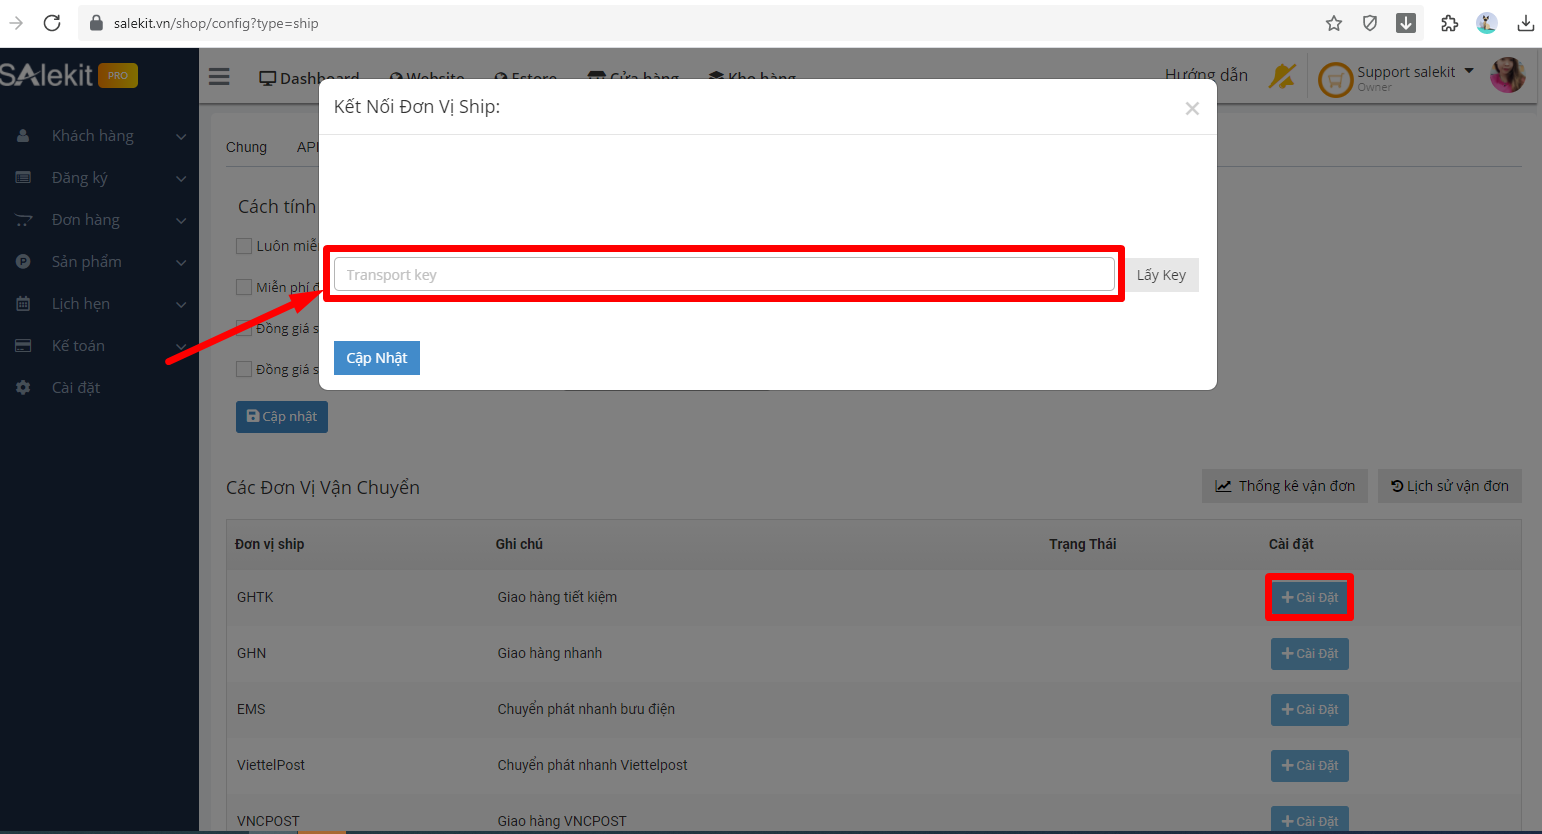
Task: Open the Support salekit account dropdown
Action: pyautogui.click(x=1415, y=72)
